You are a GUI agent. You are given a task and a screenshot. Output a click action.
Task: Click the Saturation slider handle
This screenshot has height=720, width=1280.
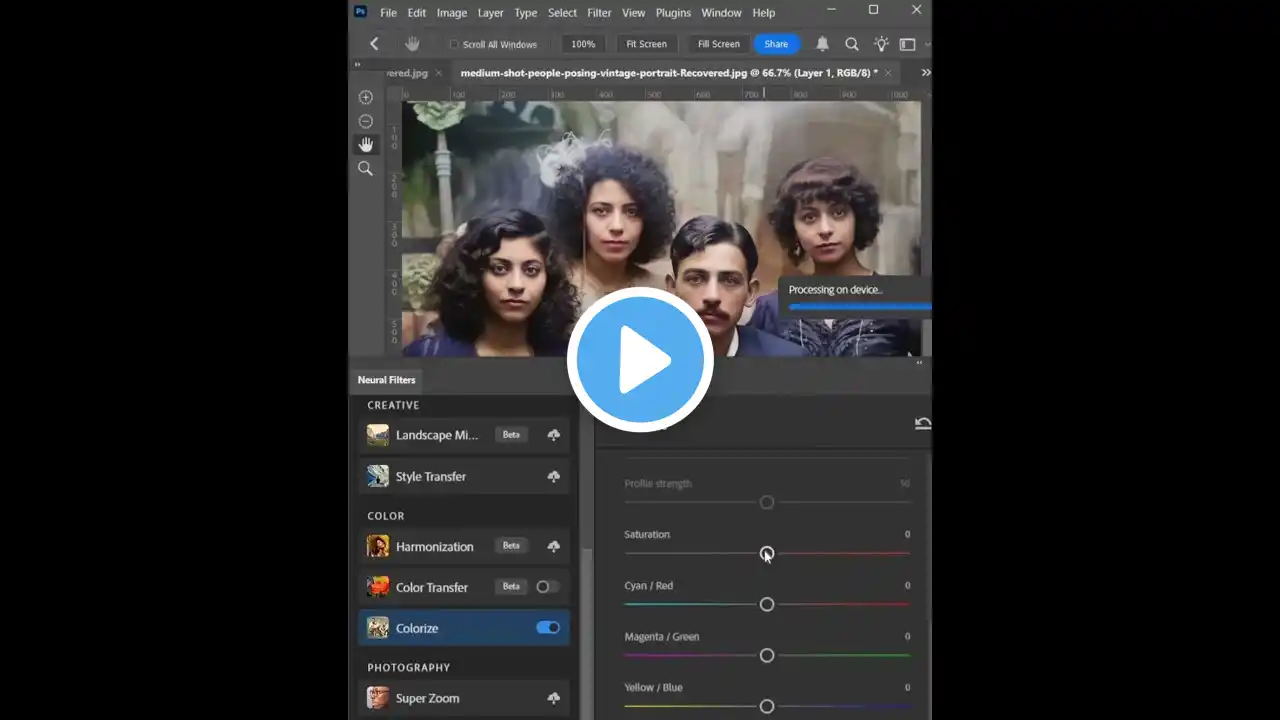point(767,553)
